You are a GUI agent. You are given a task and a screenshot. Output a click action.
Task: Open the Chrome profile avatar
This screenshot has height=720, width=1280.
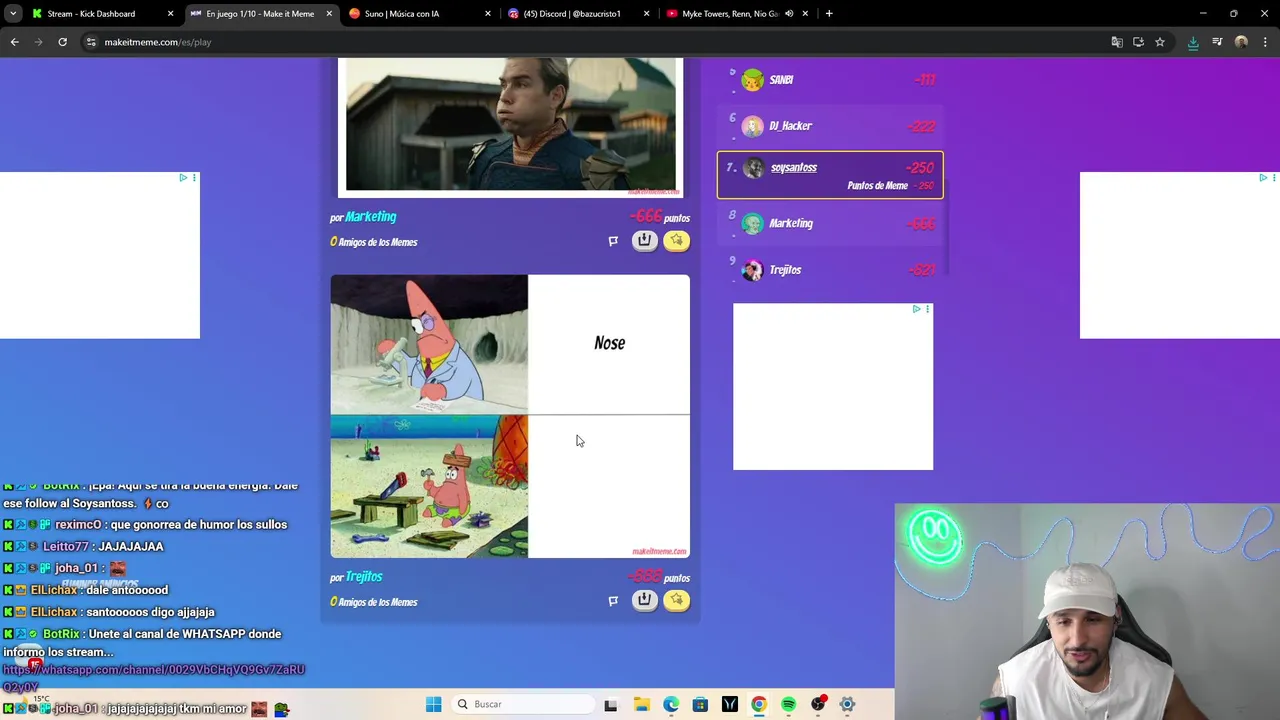point(1241,42)
